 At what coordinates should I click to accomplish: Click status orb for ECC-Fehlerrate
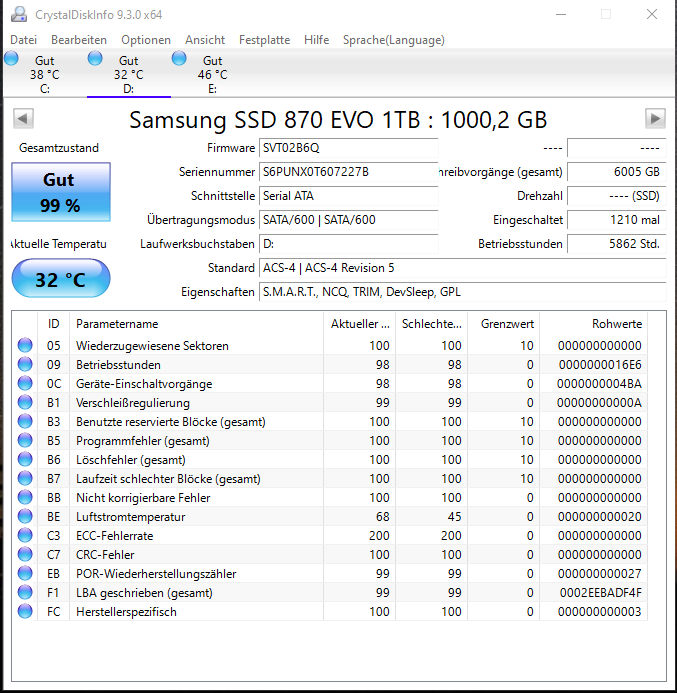[x=25, y=535]
